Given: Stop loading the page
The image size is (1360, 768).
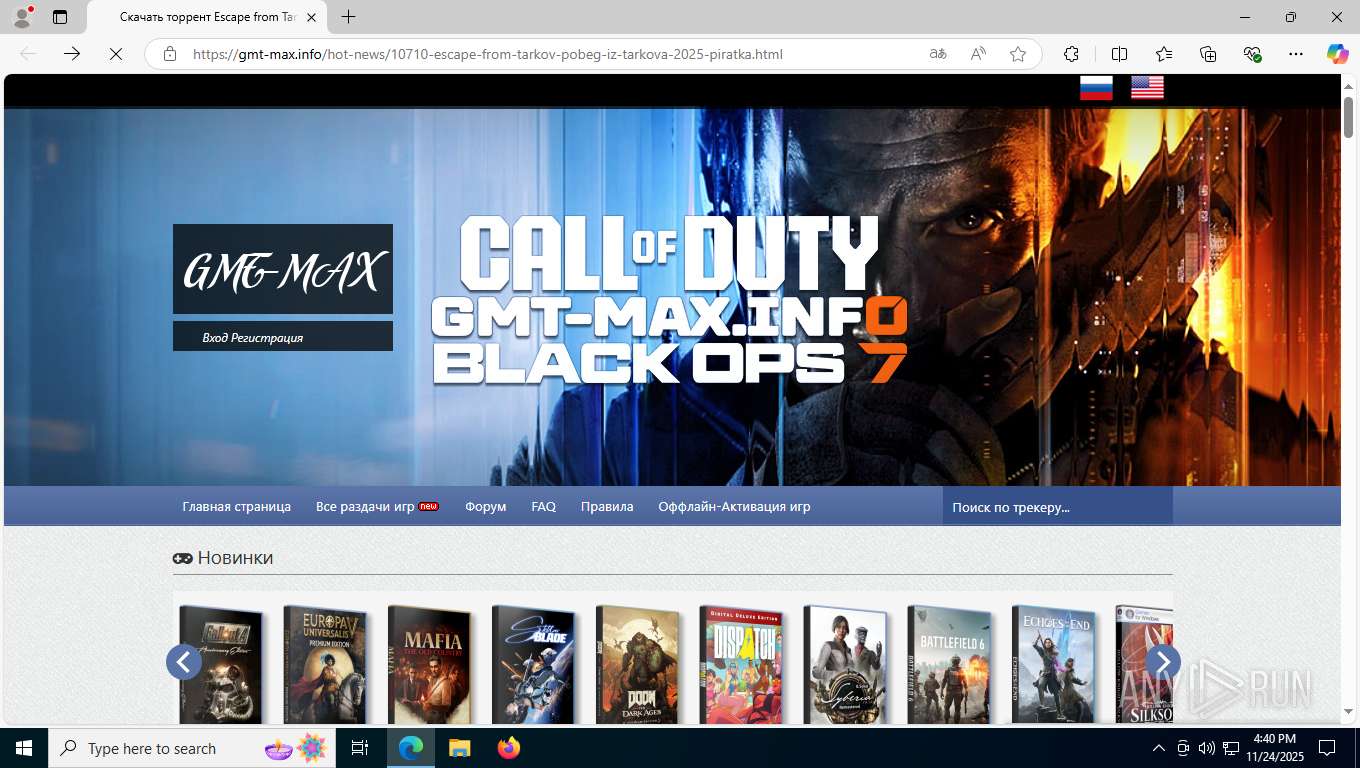Looking at the screenshot, I should coord(116,54).
